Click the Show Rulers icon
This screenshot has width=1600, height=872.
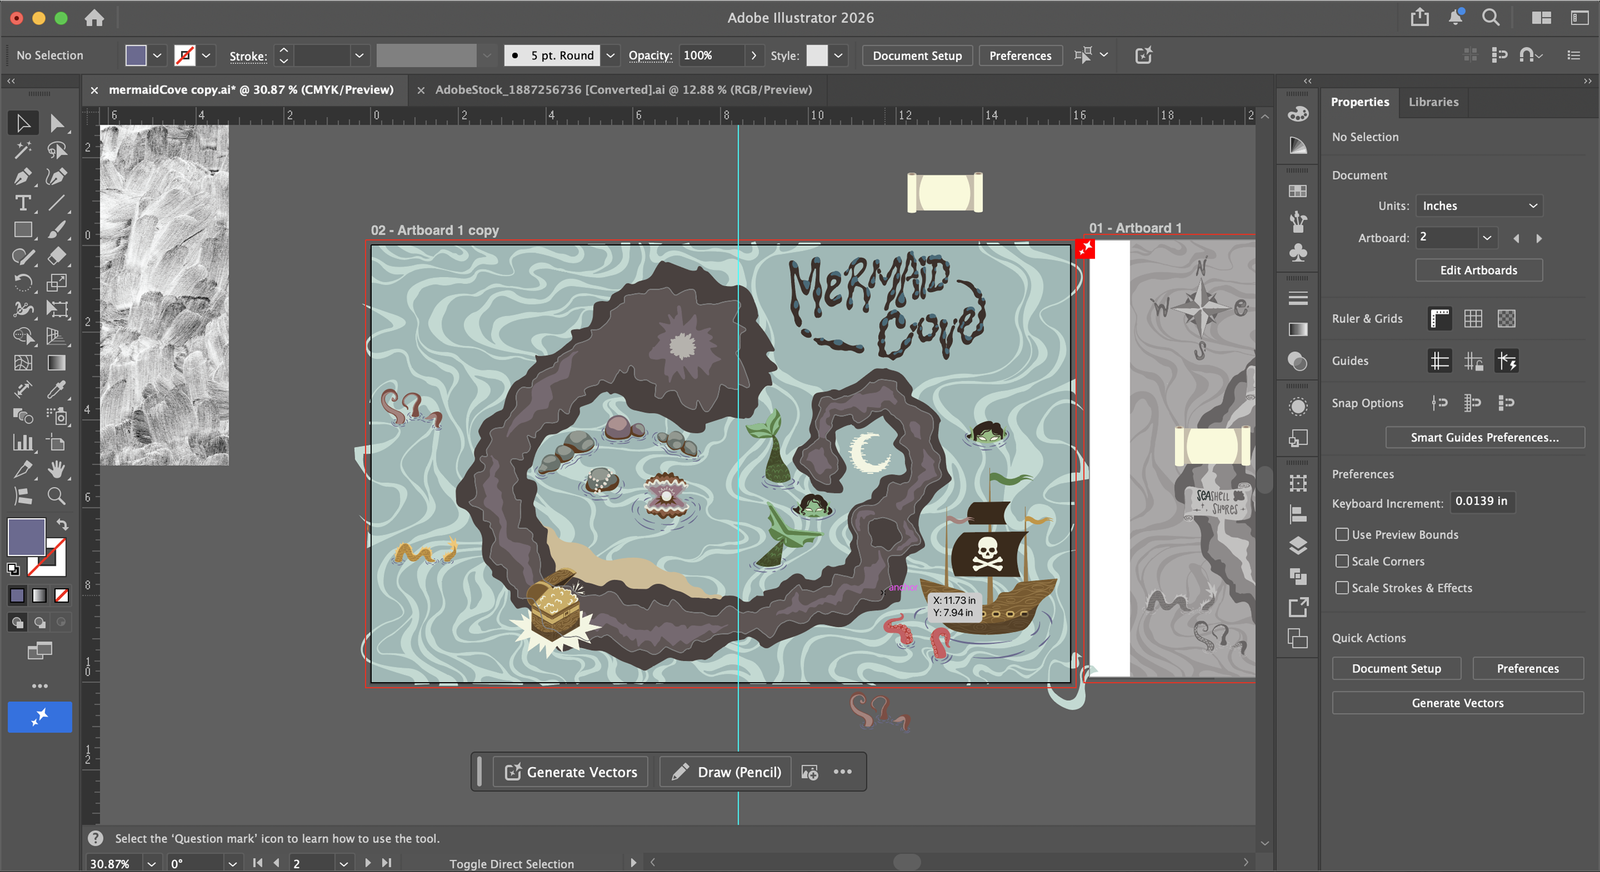tap(1439, 319)
